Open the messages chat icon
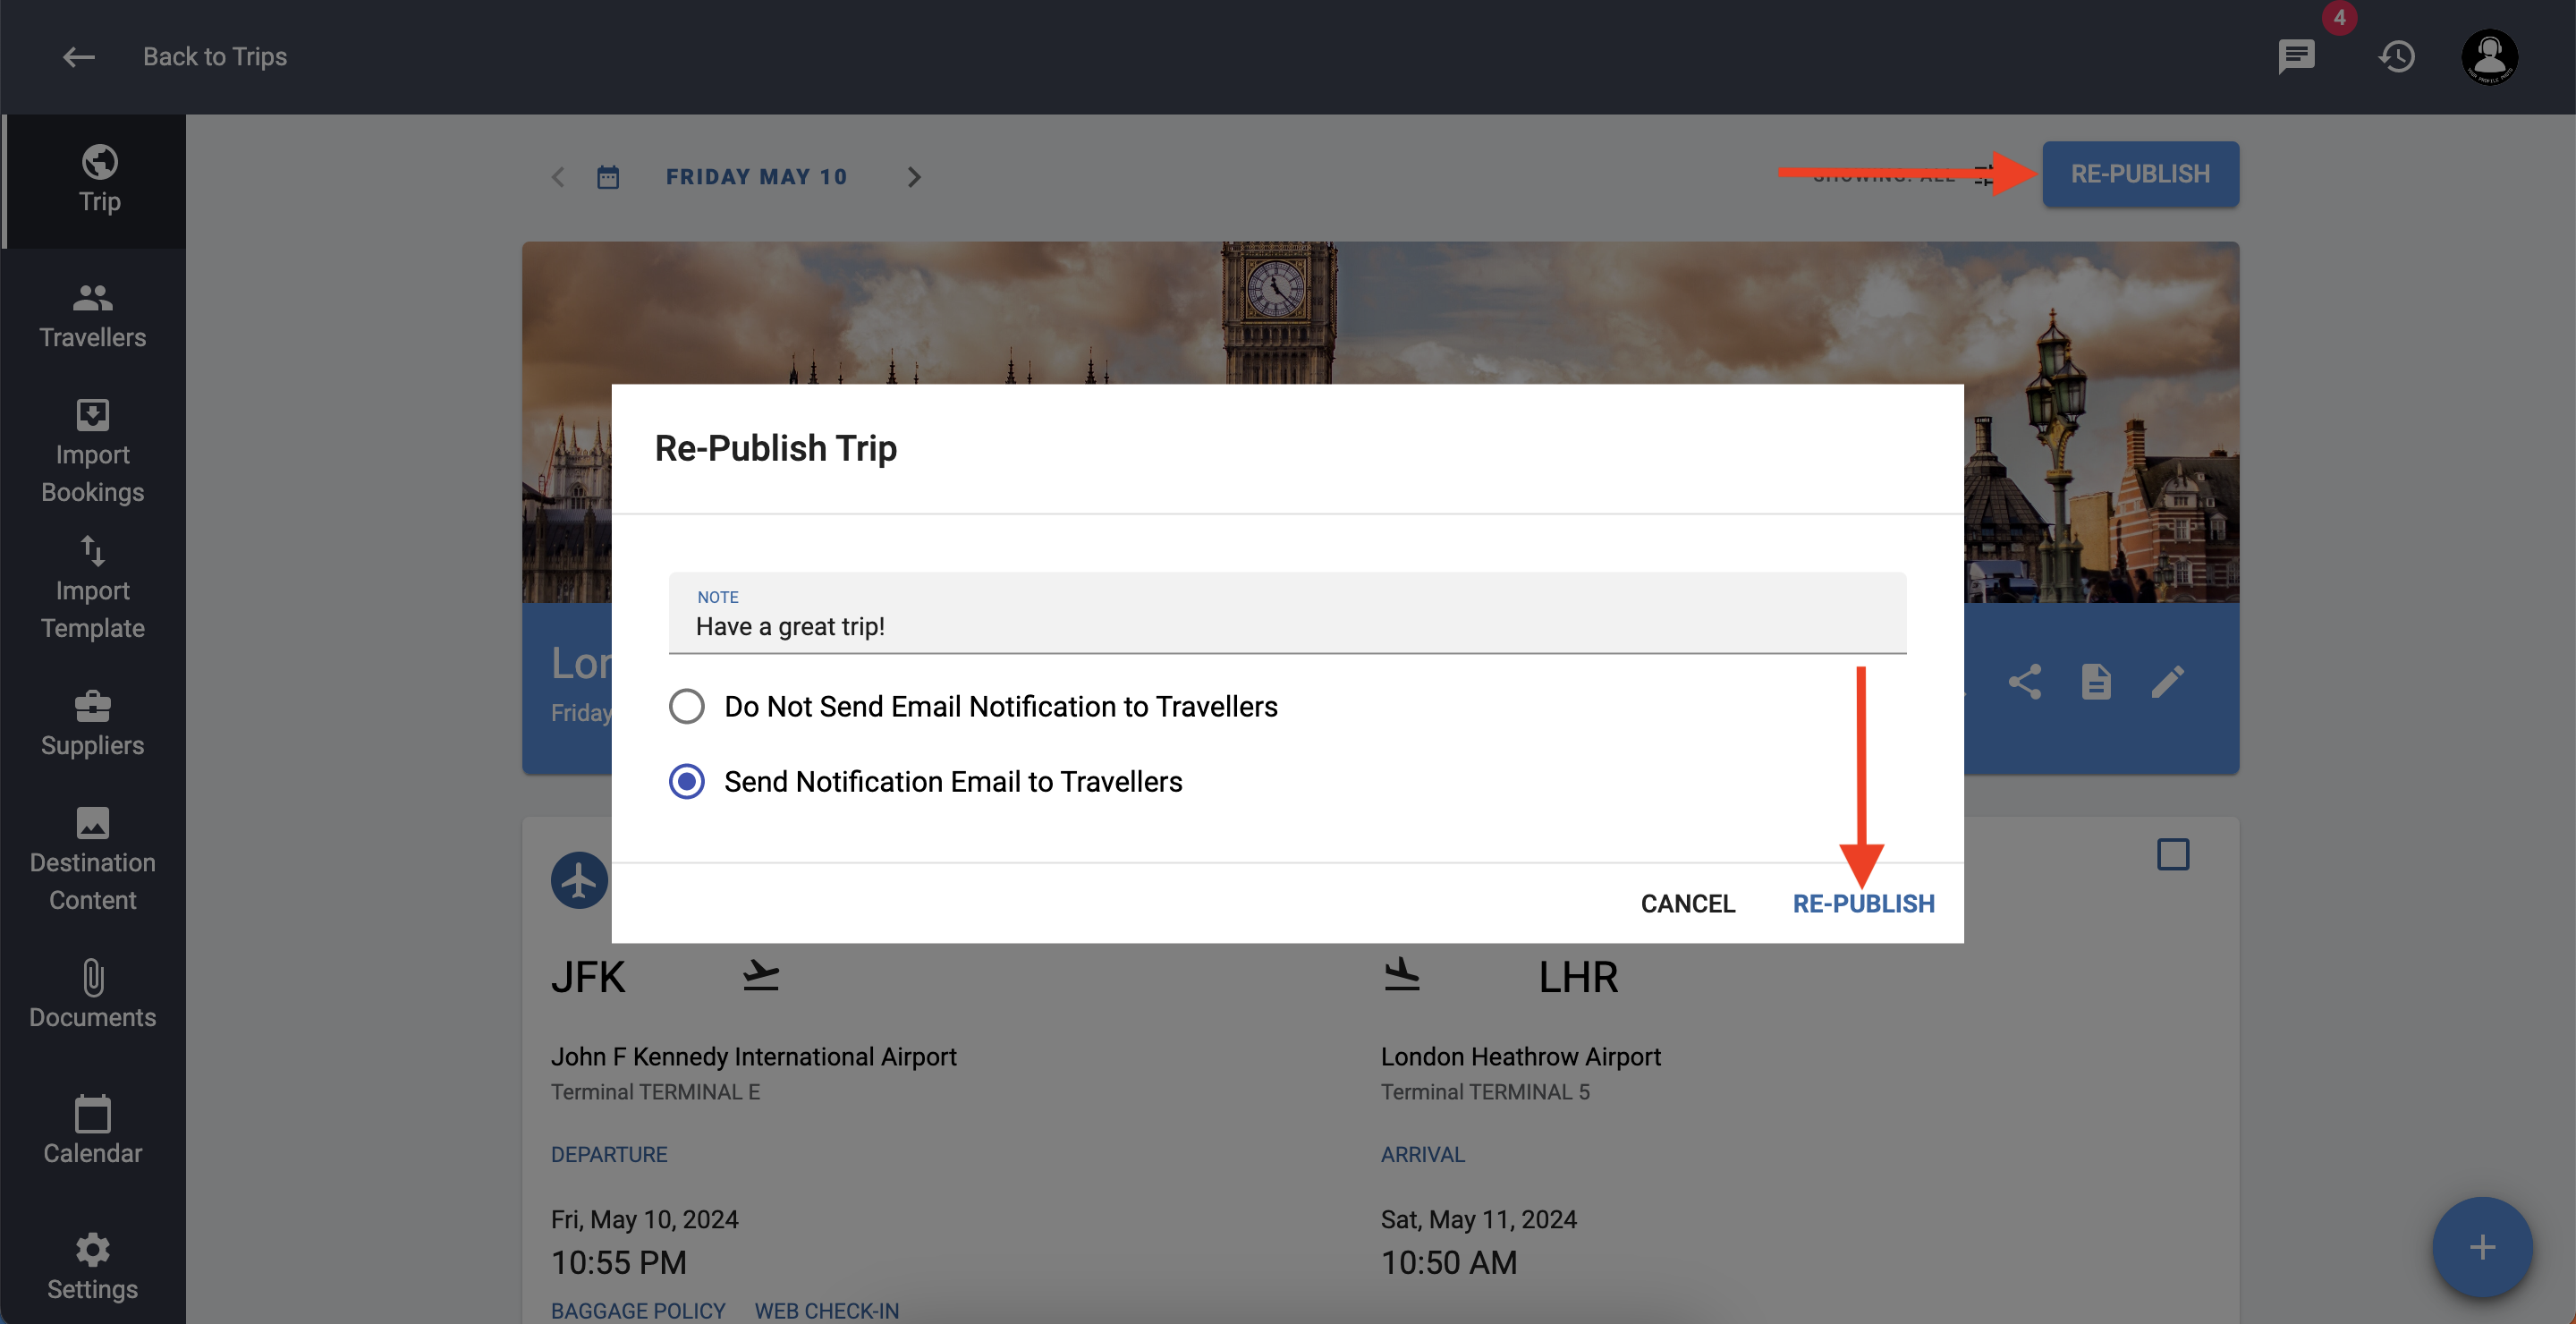Viewport: 2576px width, 1324px height. (x=2296, y=57)
